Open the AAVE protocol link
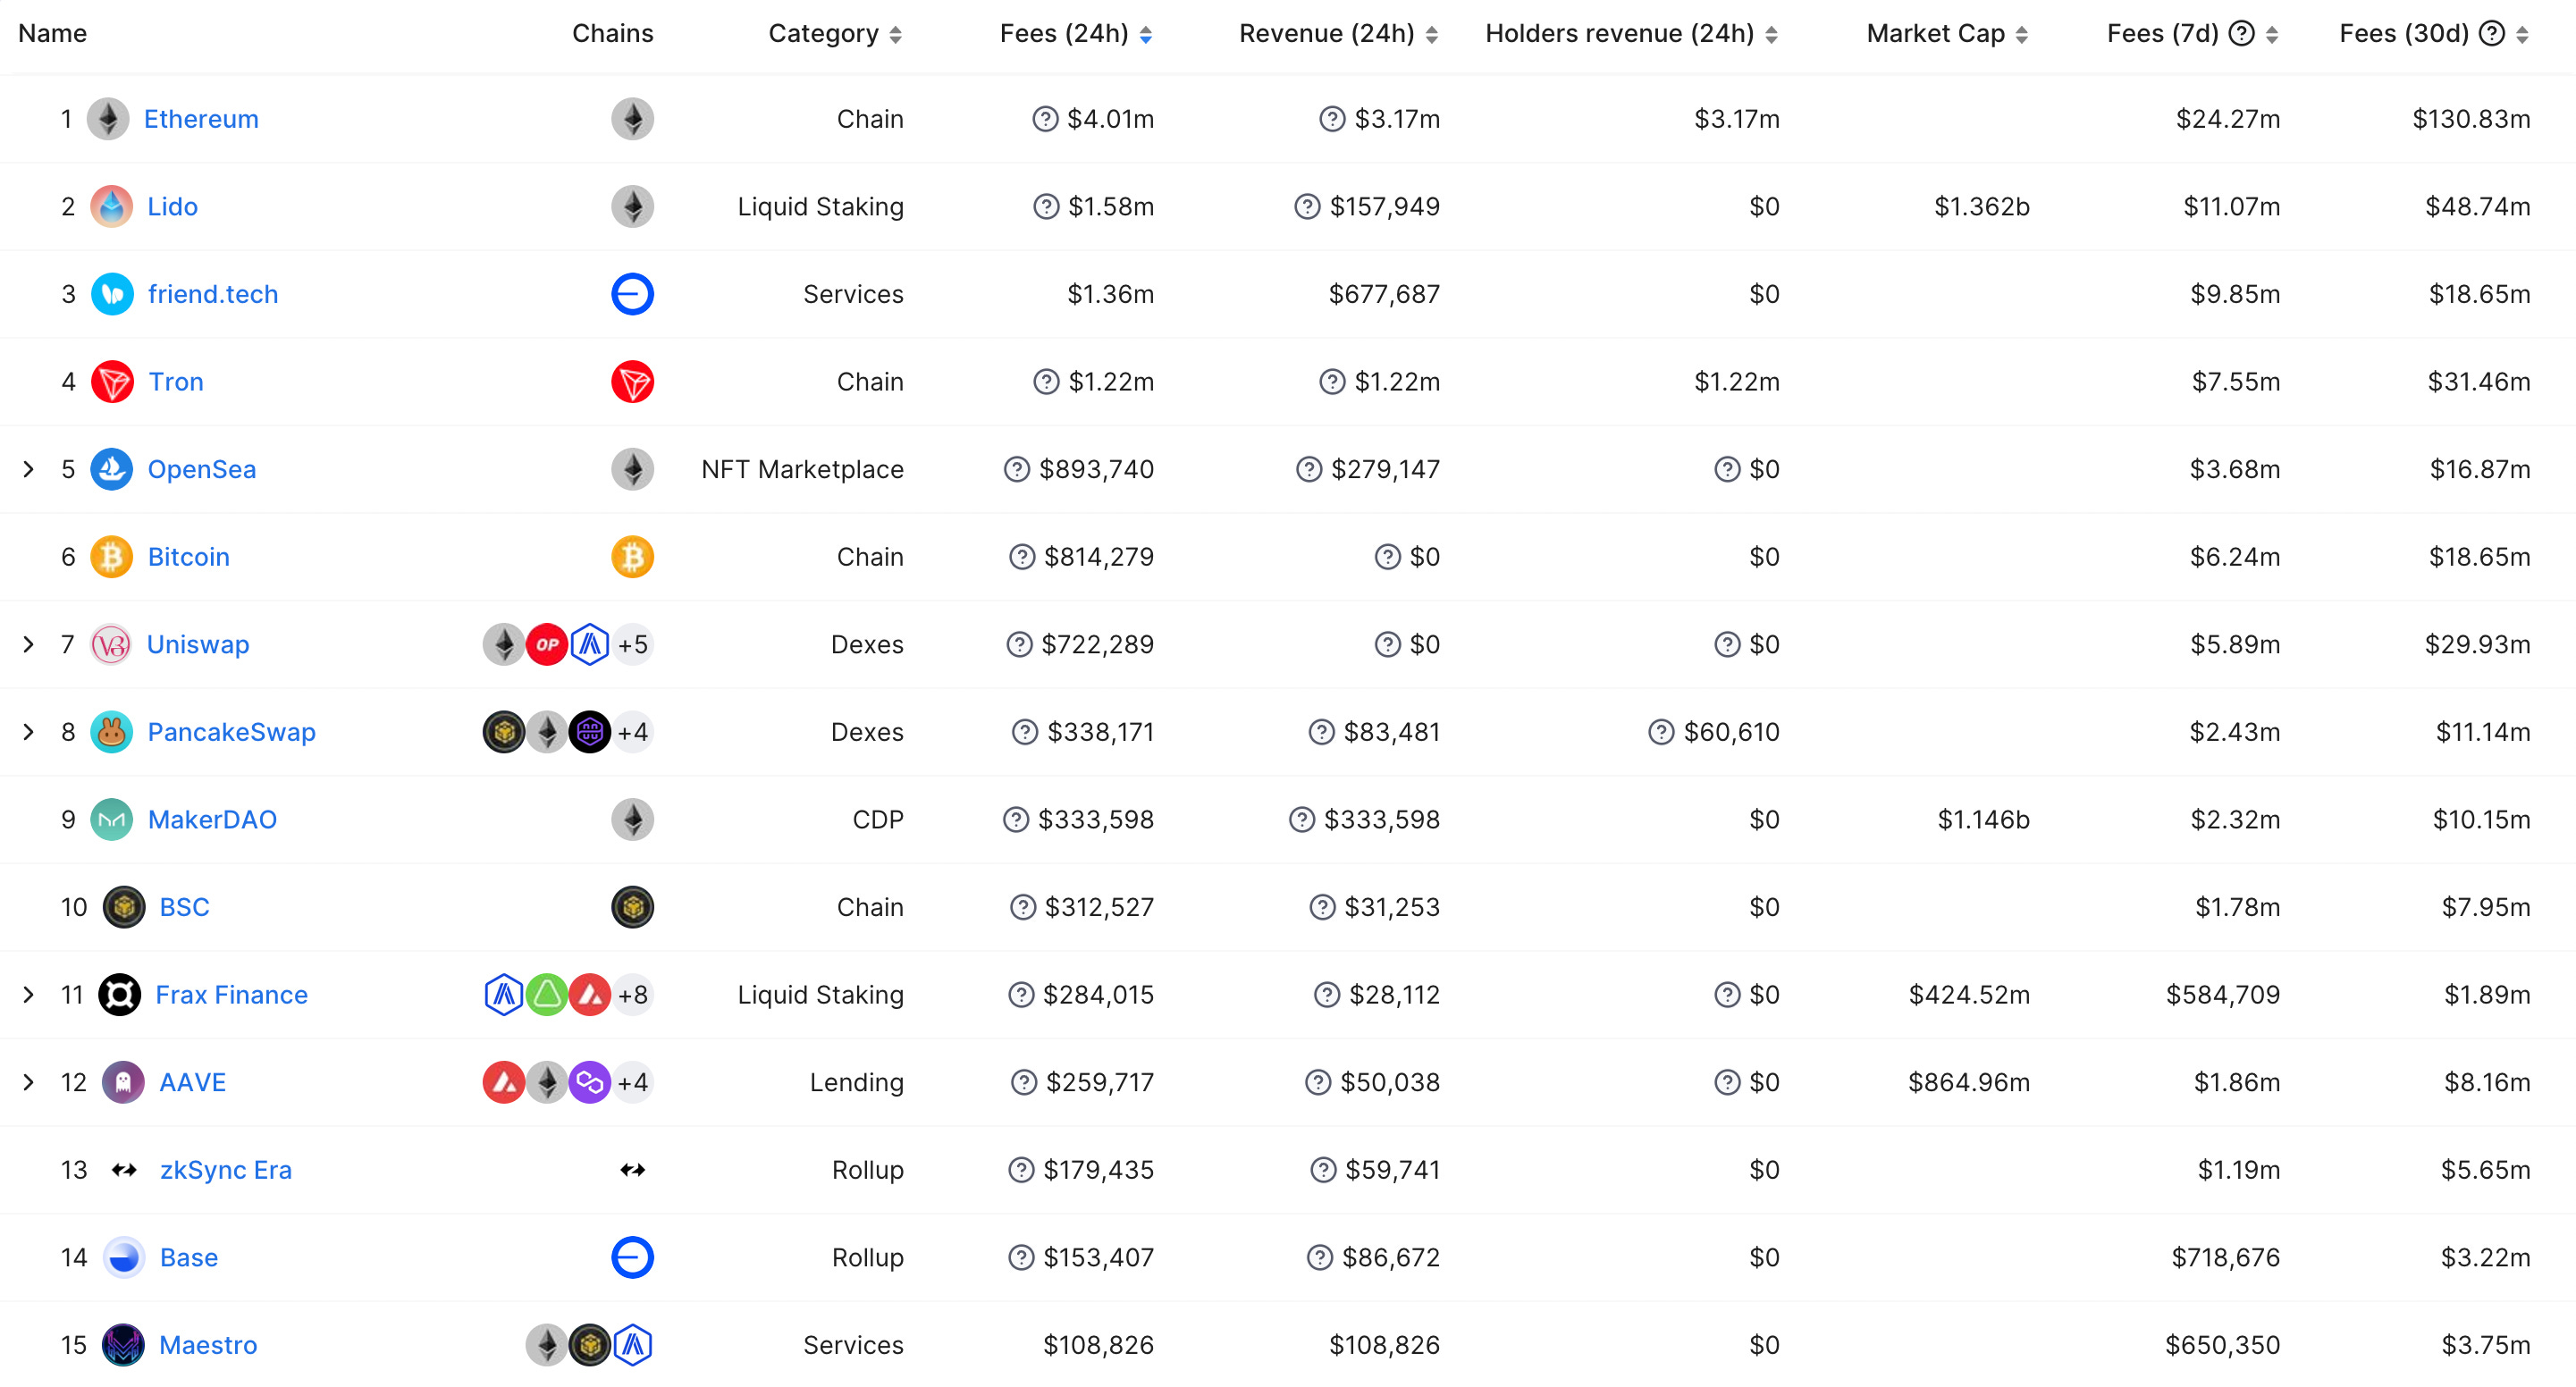This screenshot has height=1387, width=2576. 193,1082
